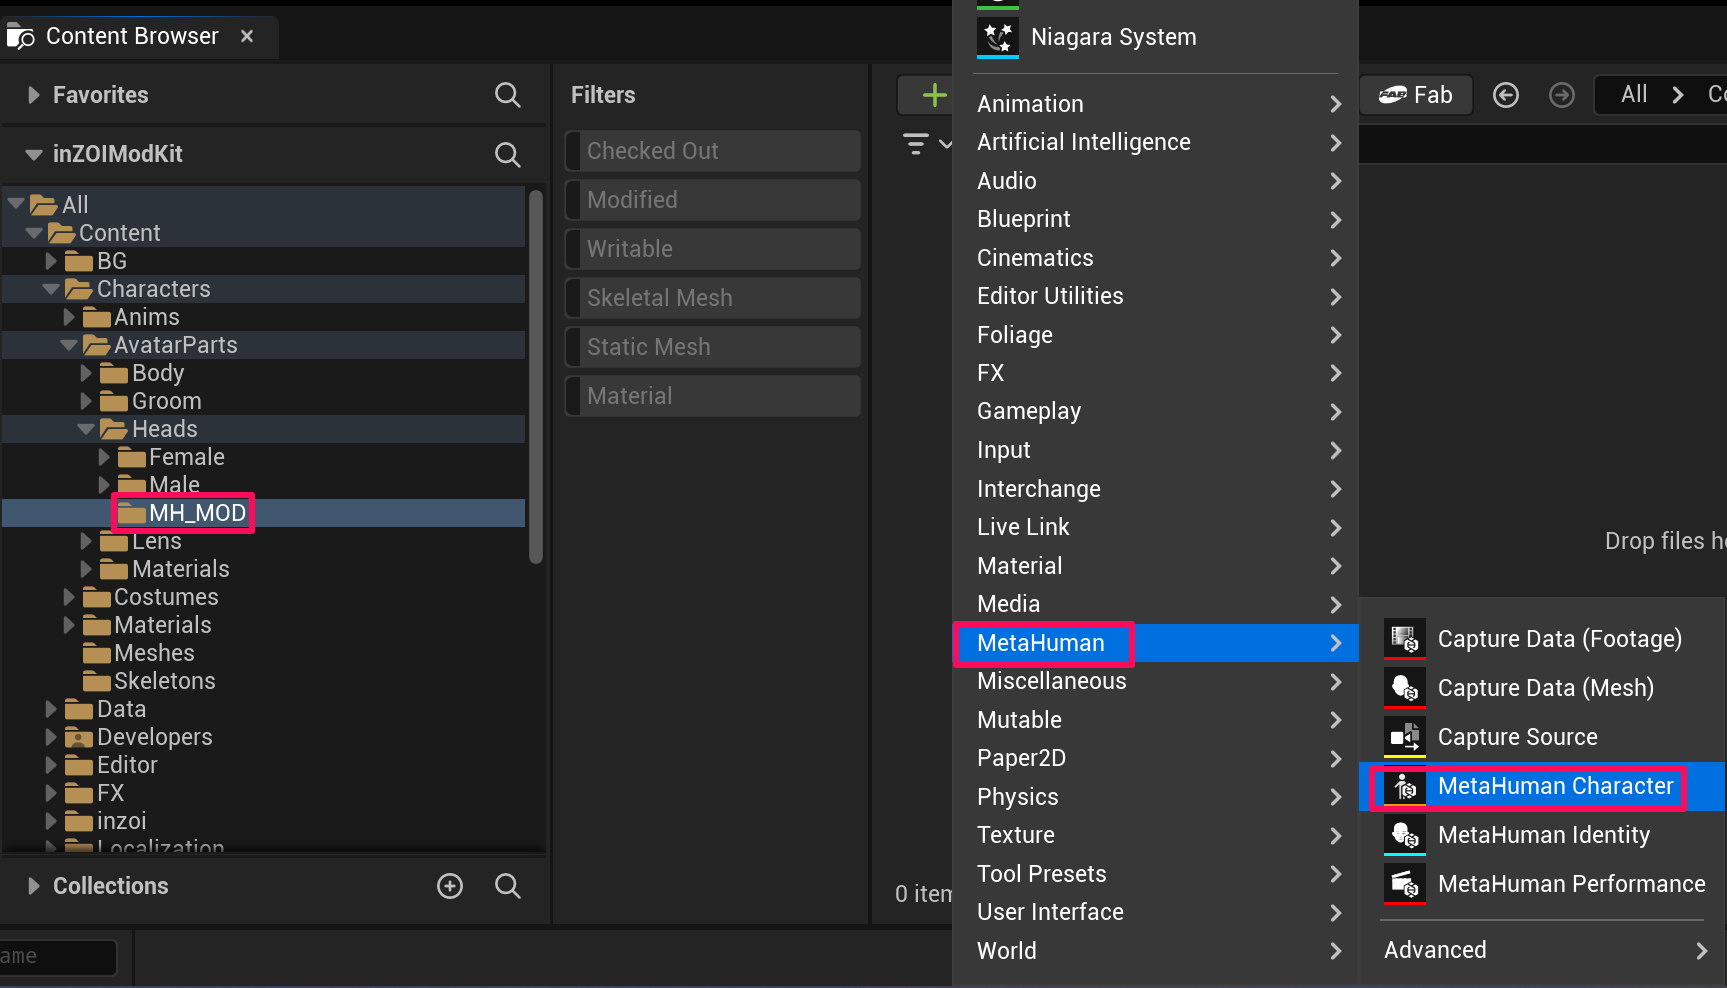Click the green plus Add button
The height and width of the screenshot is (988, 1727).
point(933,95)
